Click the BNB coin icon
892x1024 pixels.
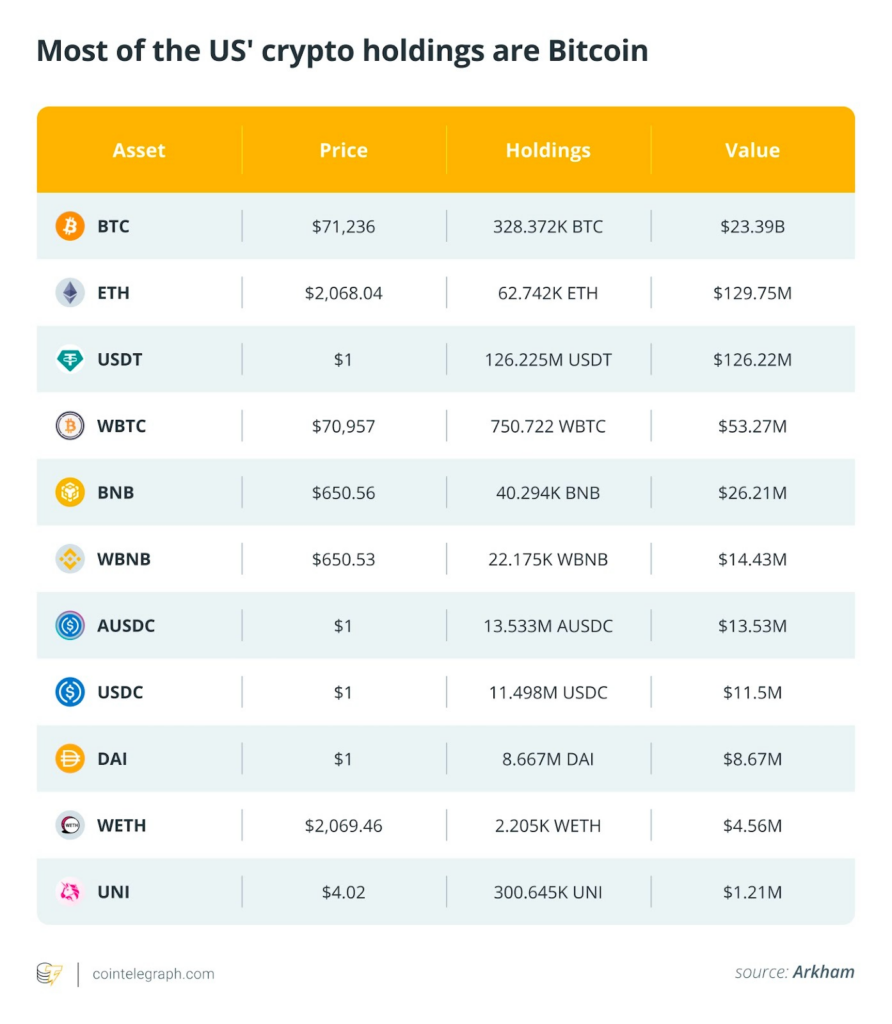coord(70,492)
